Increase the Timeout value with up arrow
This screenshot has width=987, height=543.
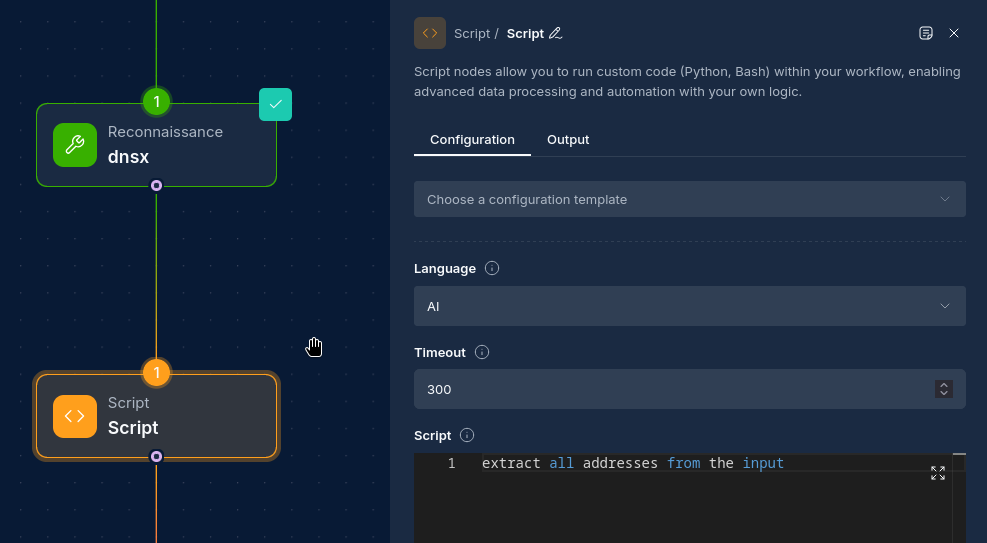coord(944,384)
